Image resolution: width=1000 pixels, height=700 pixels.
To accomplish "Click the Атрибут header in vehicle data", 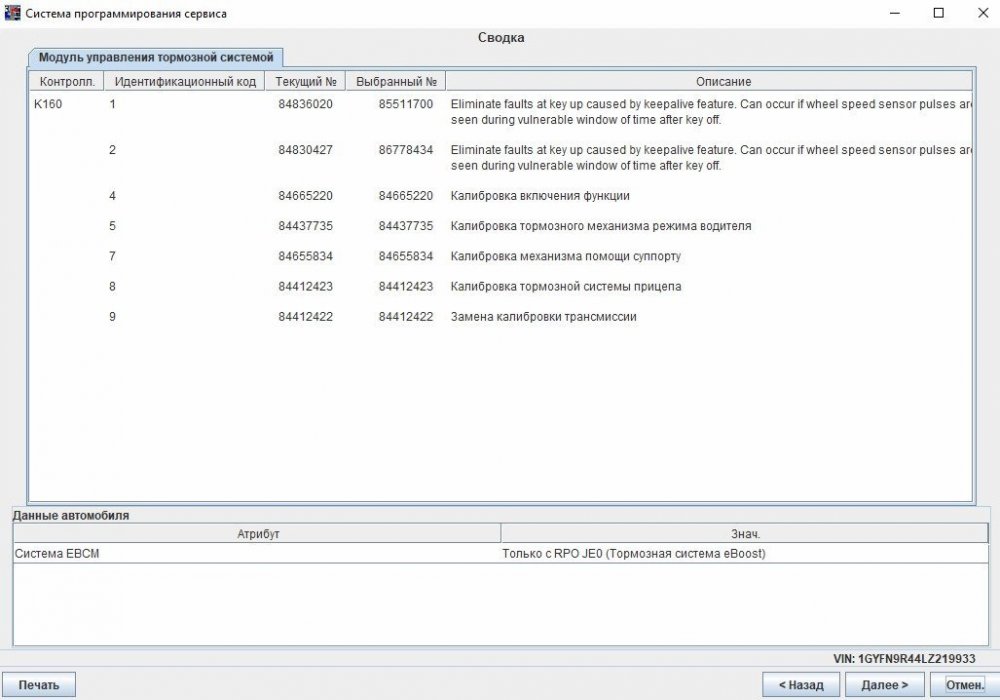I will point(257,534).
